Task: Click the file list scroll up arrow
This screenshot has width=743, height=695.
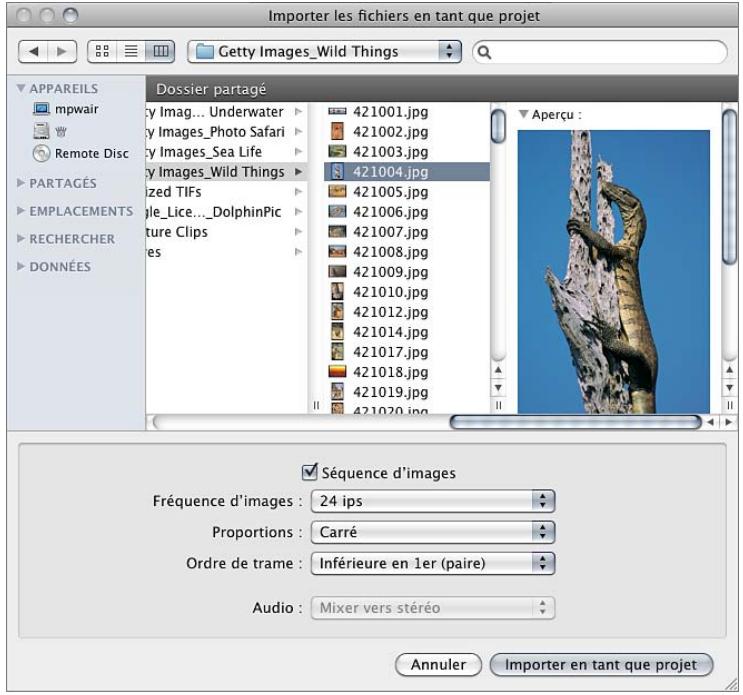Action: pos(498,370)
